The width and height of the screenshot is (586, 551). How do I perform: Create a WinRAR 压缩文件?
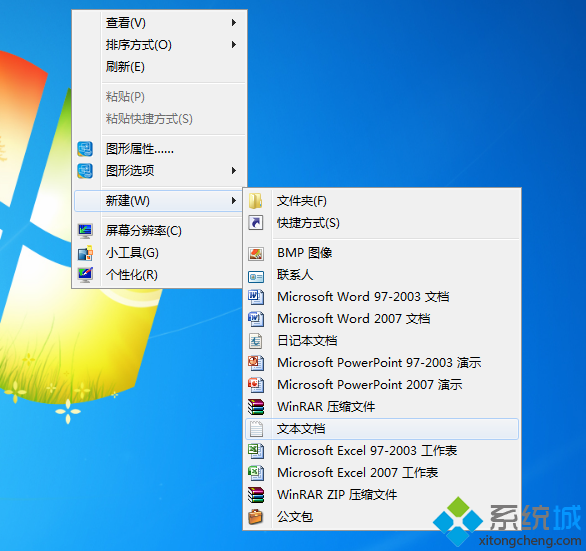point(382,407)
